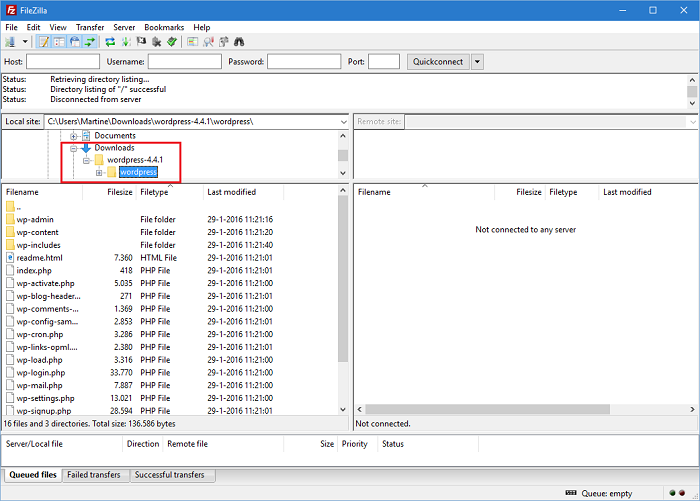Select the parent directory folder icon
Image resolution: width=700 pixels, height=501 pixels.
coord(10,207)
